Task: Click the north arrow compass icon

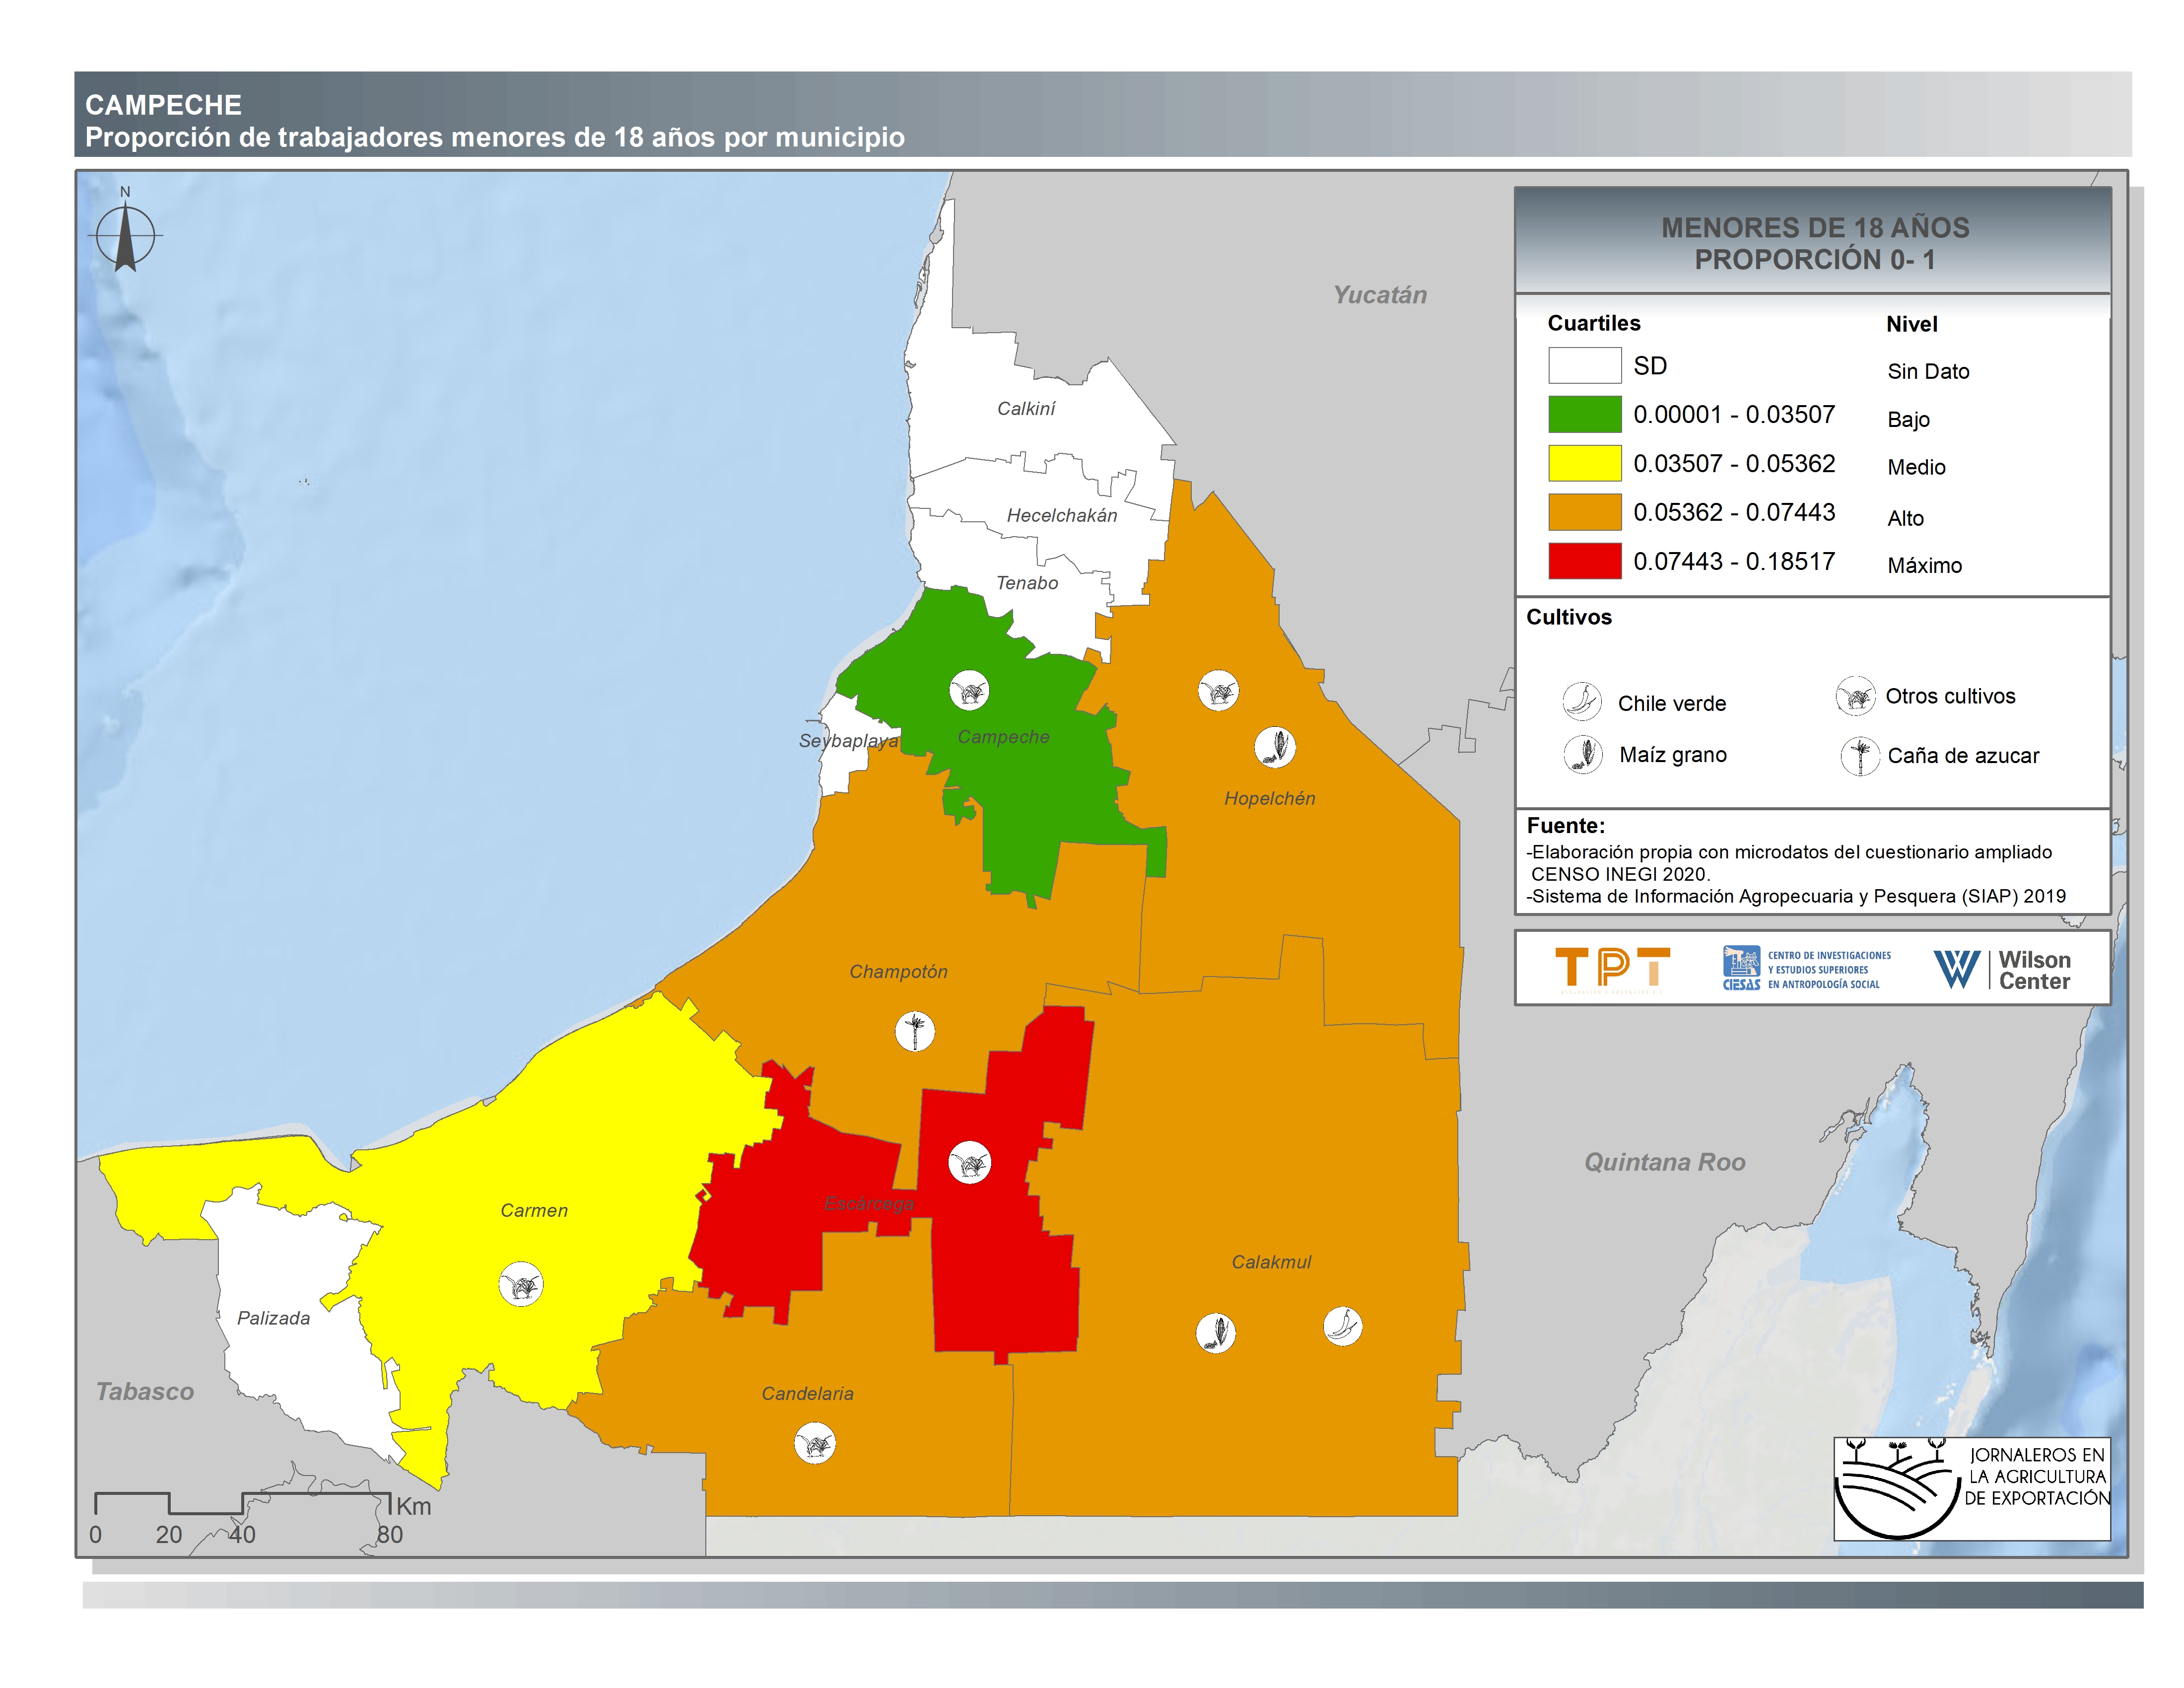Action: [x=125, y=236]
